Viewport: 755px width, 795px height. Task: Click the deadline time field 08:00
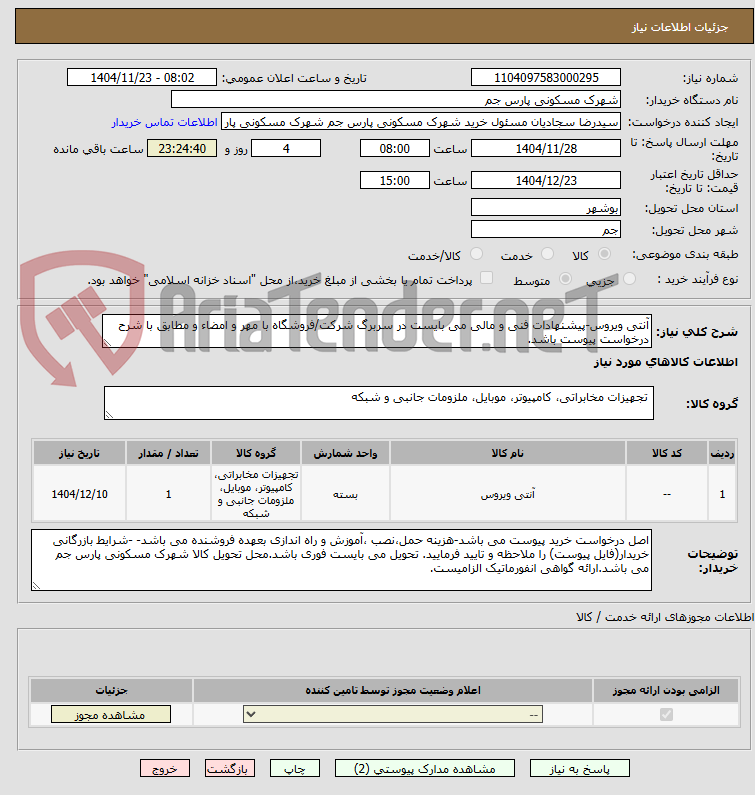click(x=394, y=149)
